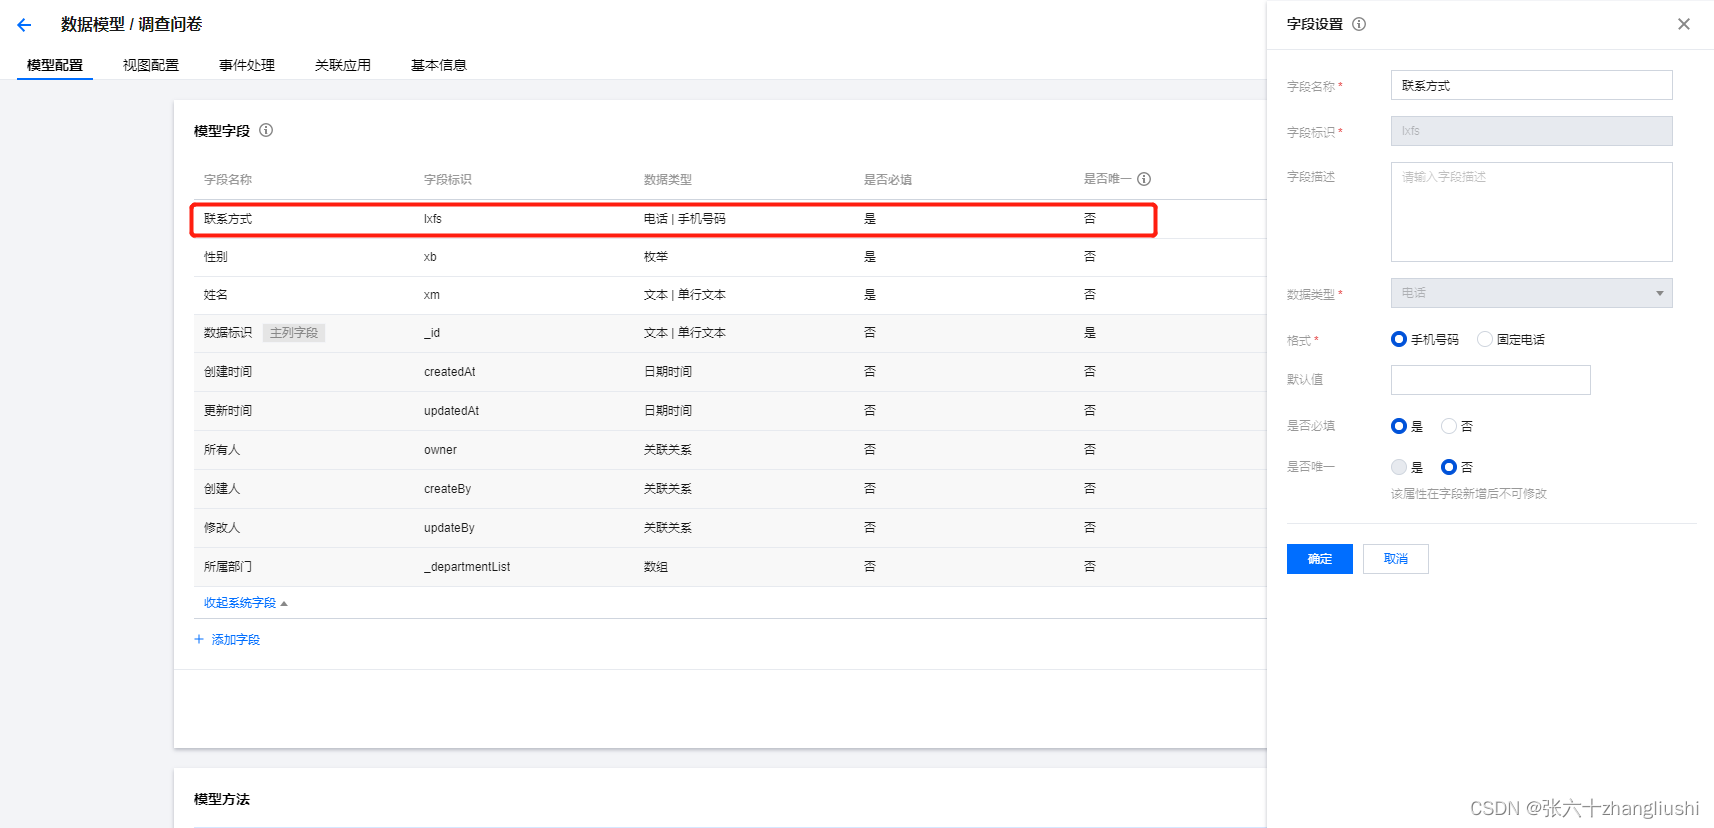Click the 数据标识 field name
Image resolution: width=1714 pixels, height=828 pixels.
click(228, 333)
